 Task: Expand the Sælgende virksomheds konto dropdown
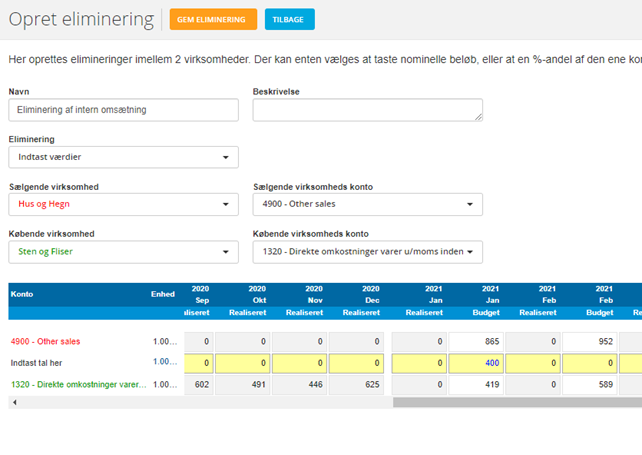367,204
